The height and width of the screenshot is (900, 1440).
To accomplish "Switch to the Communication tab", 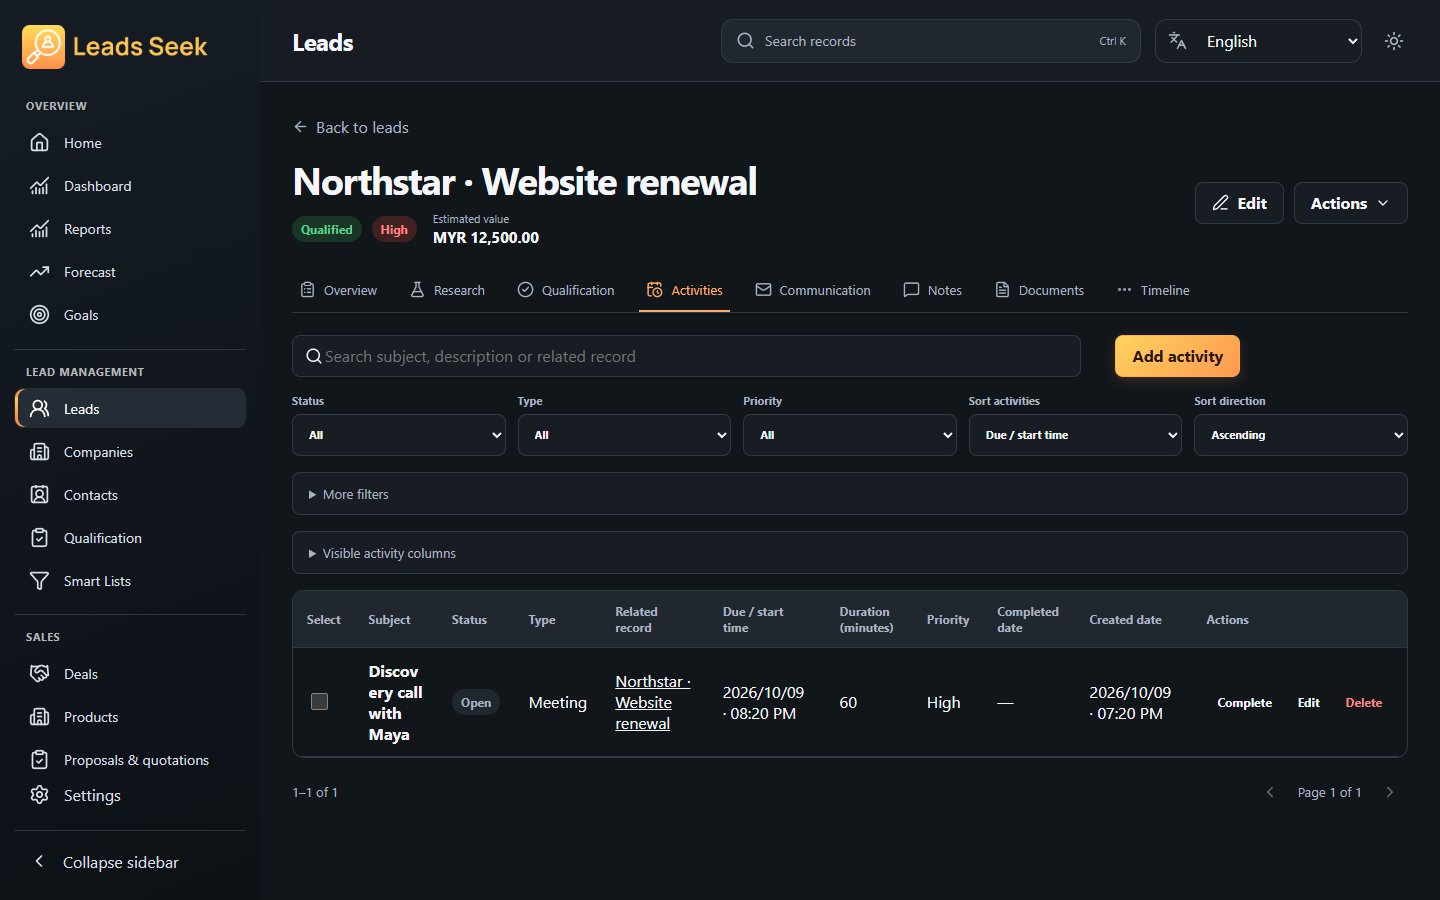I will click(x=813, y=290).
